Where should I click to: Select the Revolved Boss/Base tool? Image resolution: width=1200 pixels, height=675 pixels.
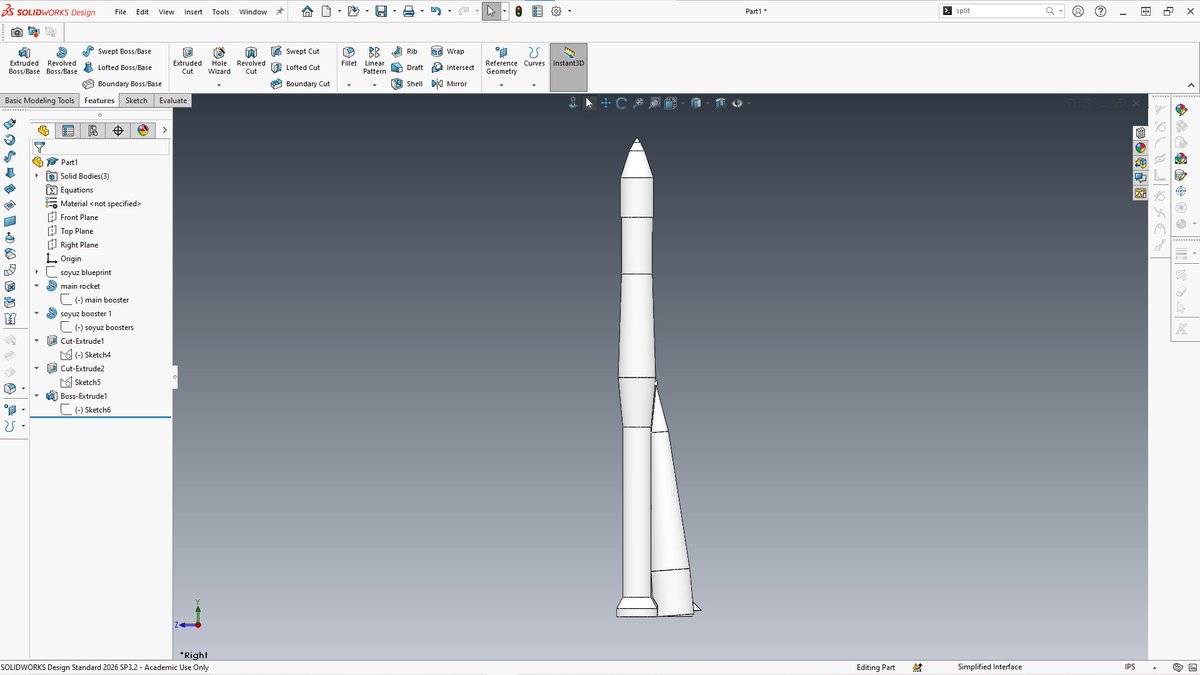pos(62,60)
